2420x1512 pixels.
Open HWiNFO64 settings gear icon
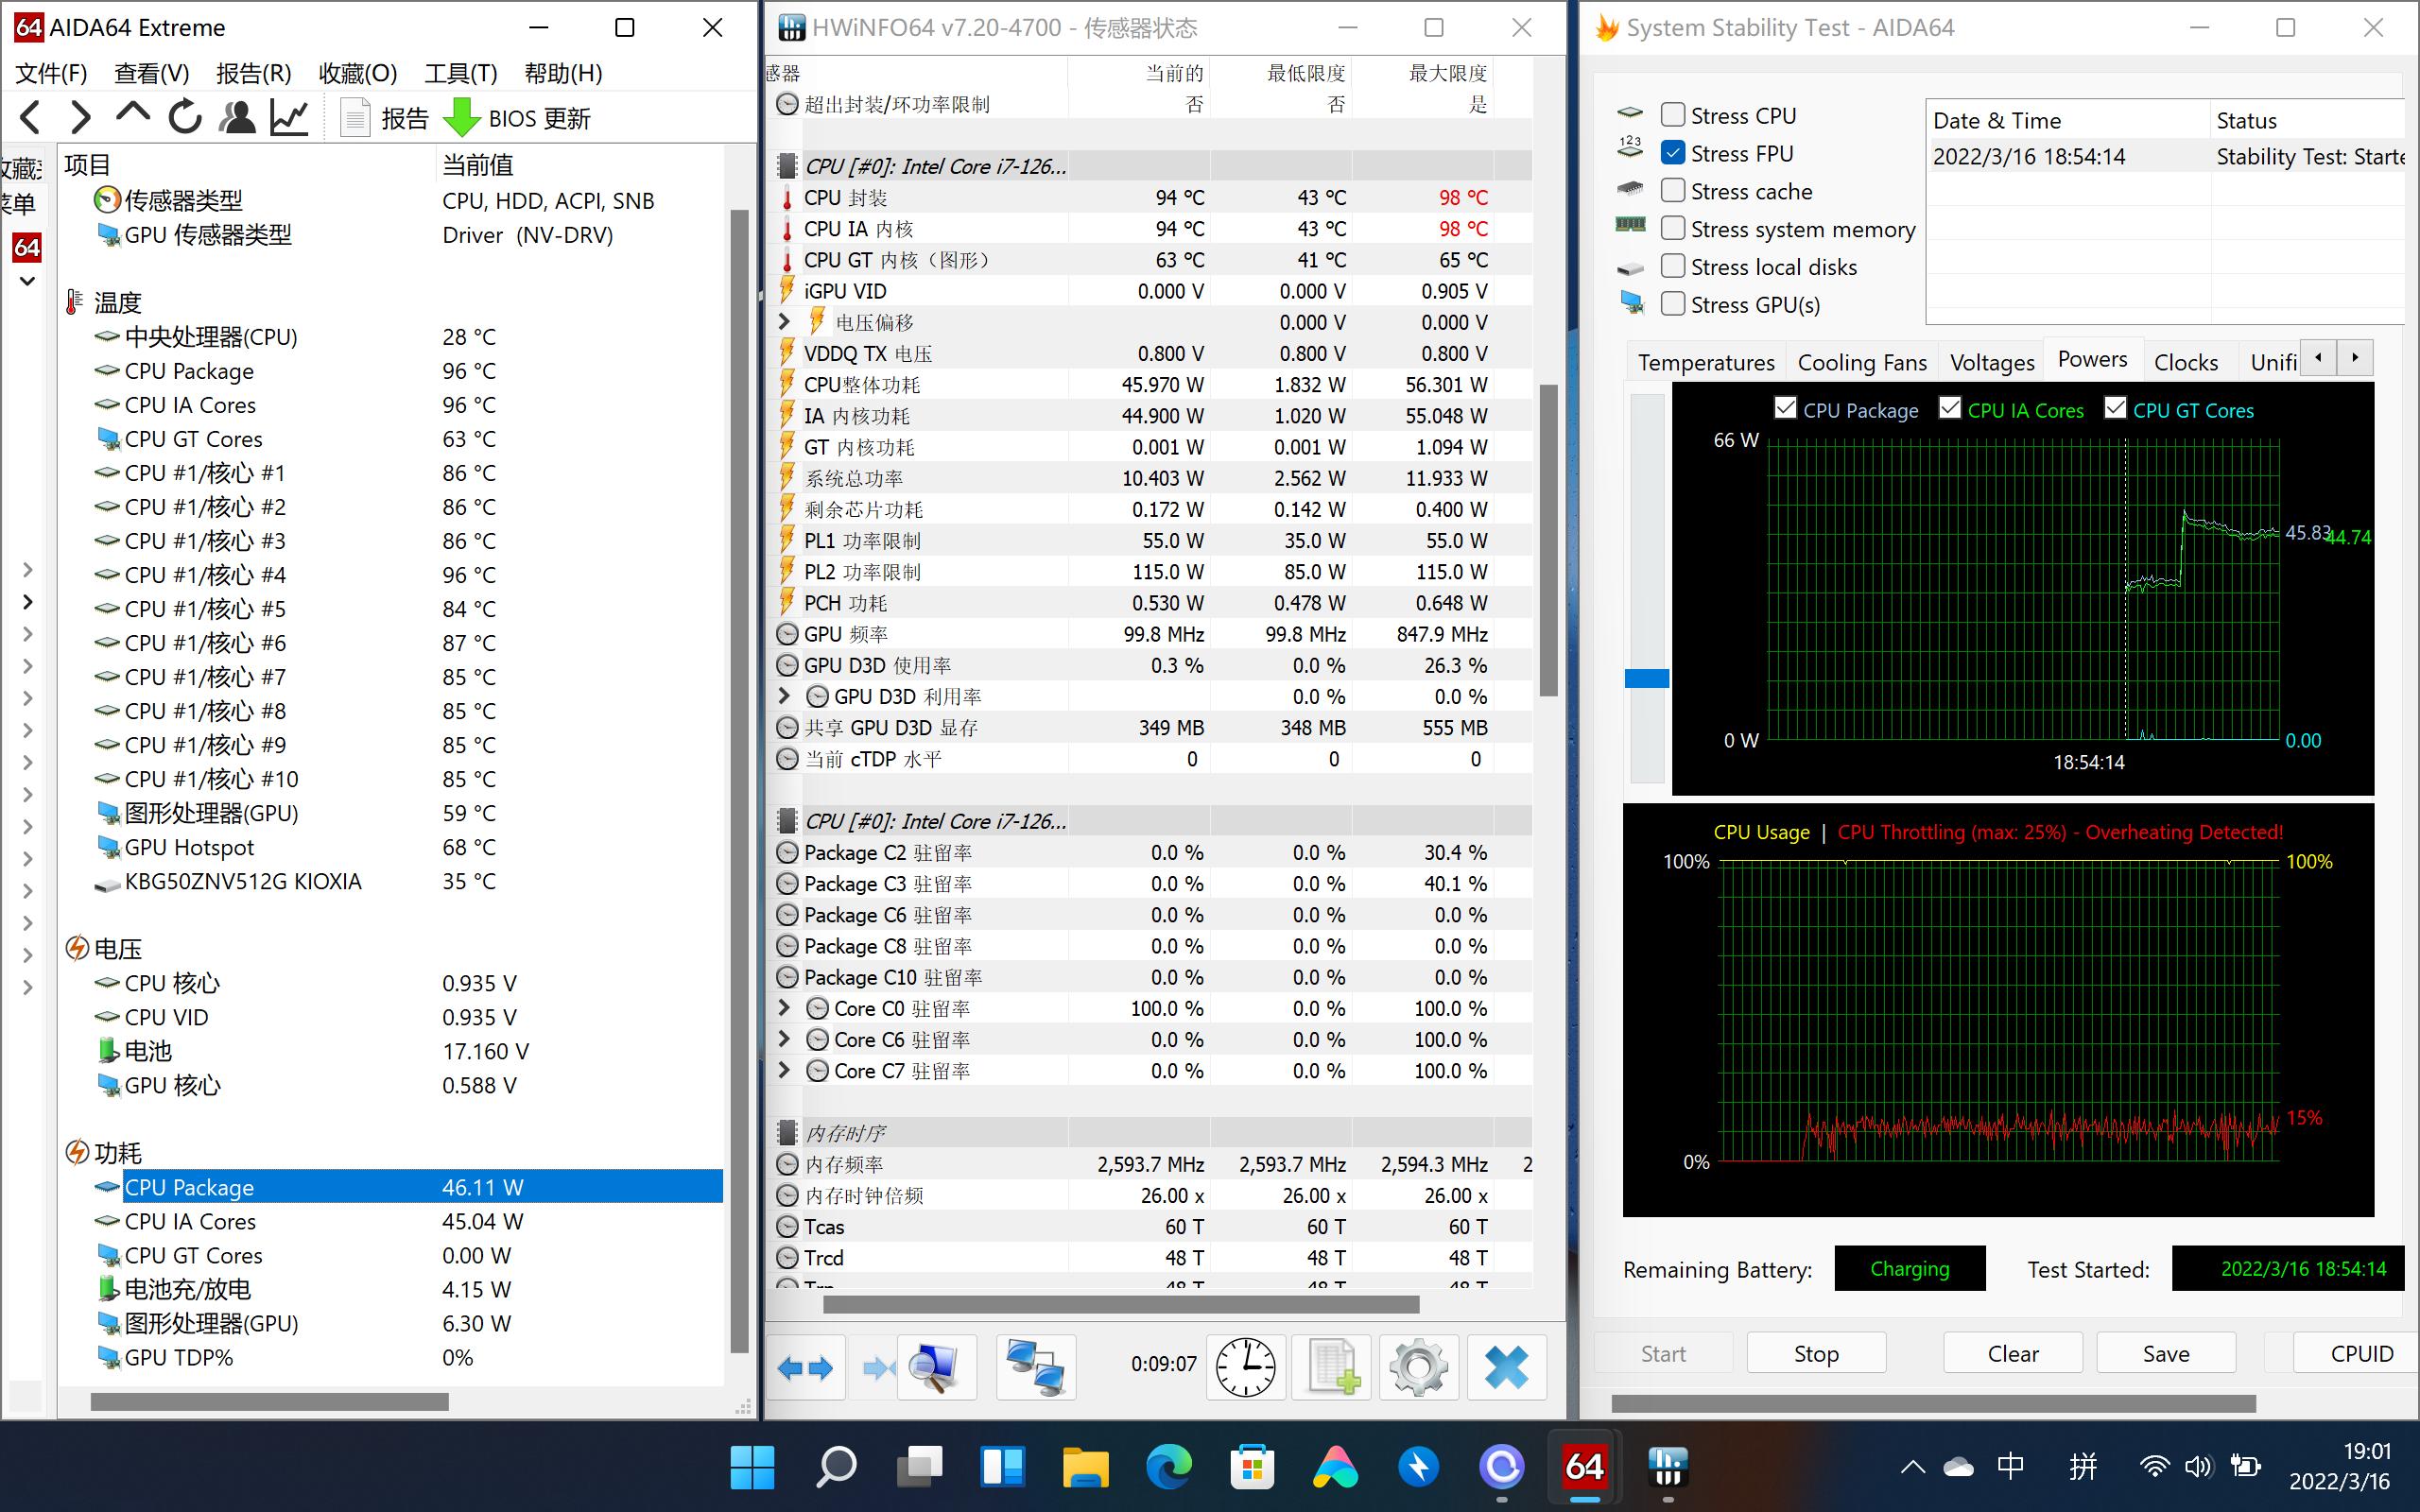point(1419,1366)
